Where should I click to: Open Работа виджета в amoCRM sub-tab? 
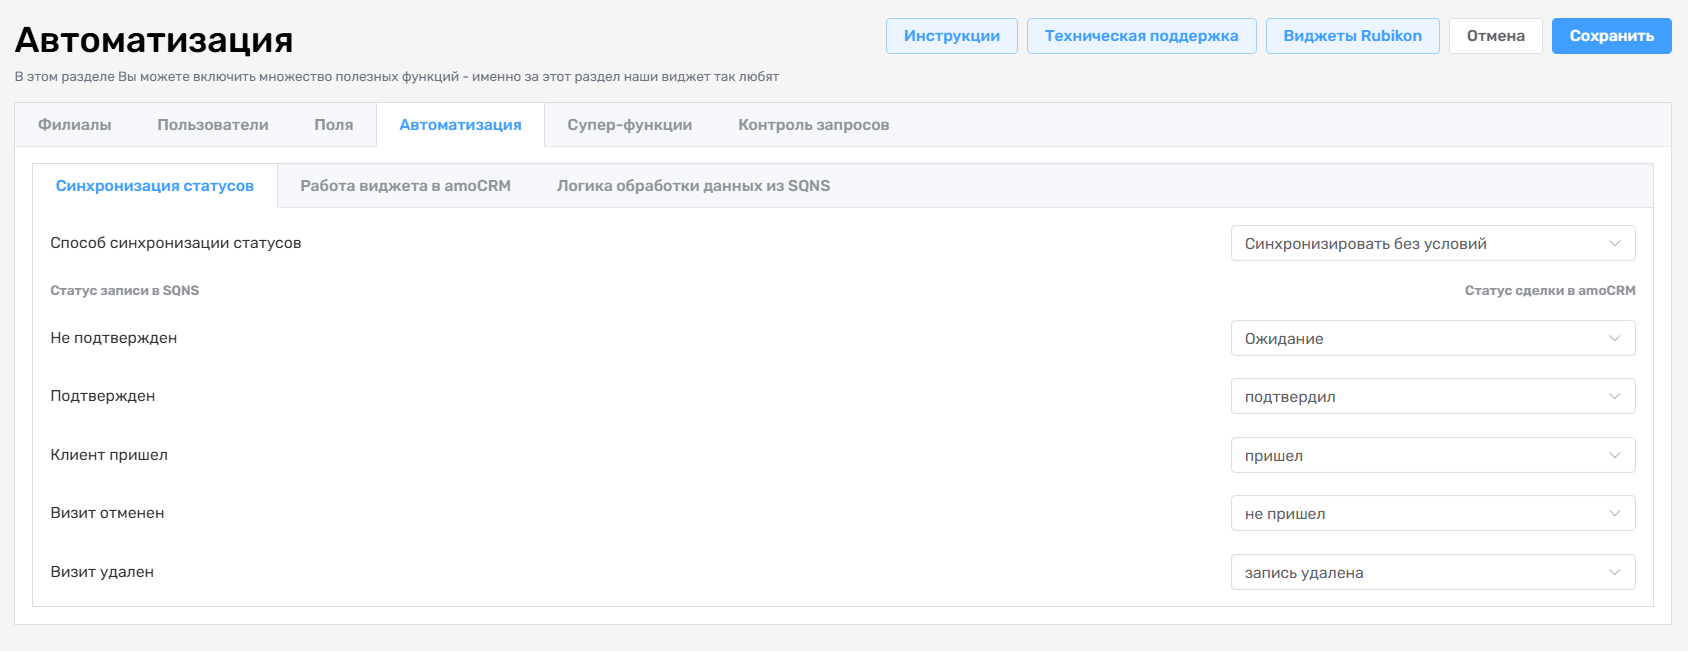[405, 186]
